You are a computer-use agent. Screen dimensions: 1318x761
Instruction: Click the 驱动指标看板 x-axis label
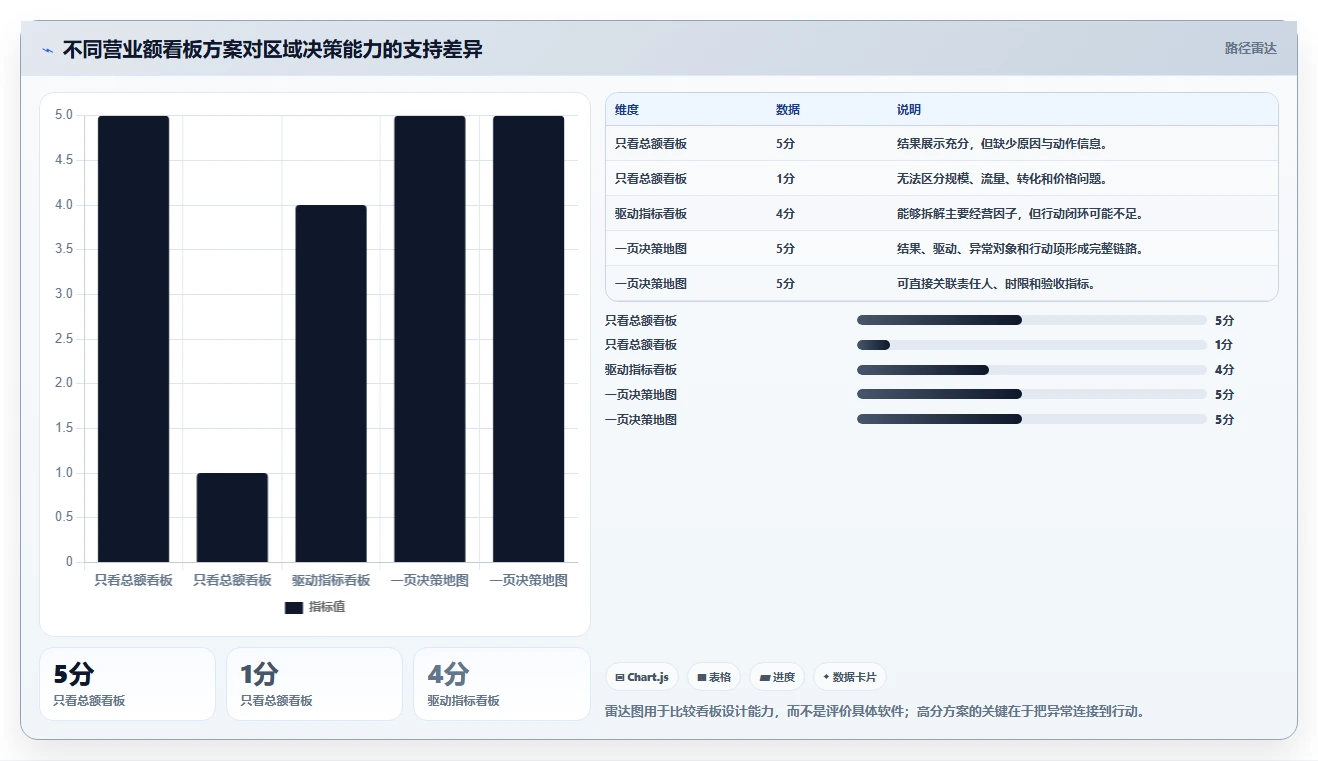331,581
